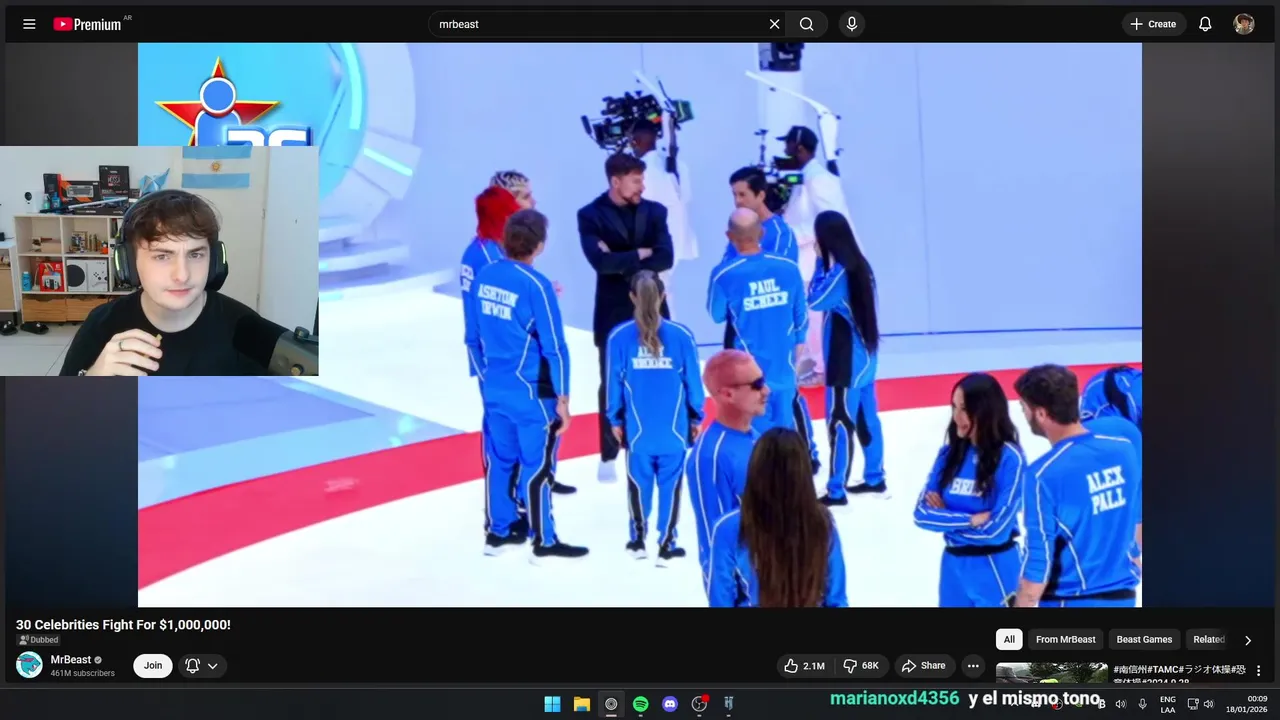The image size is (1280, 720).
Task: Share this video
Action: 923,665
